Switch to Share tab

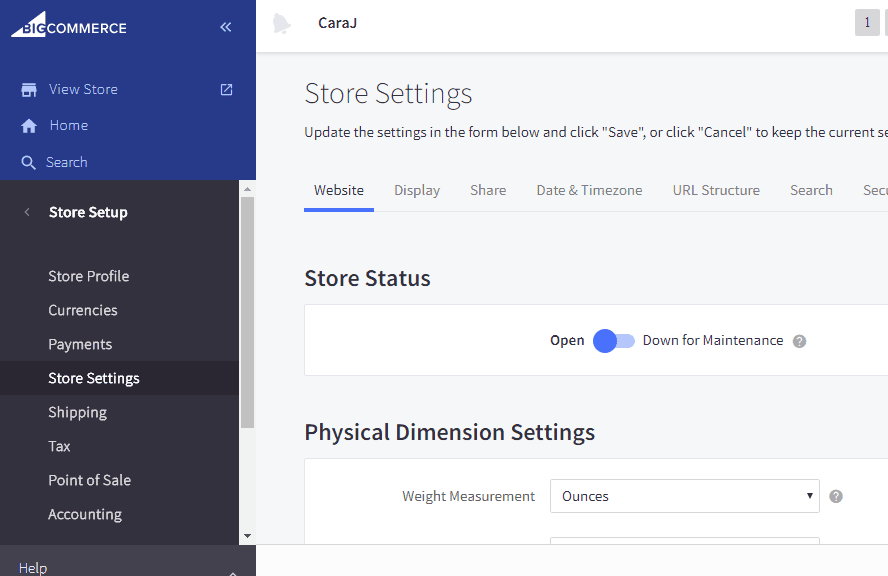488,190
